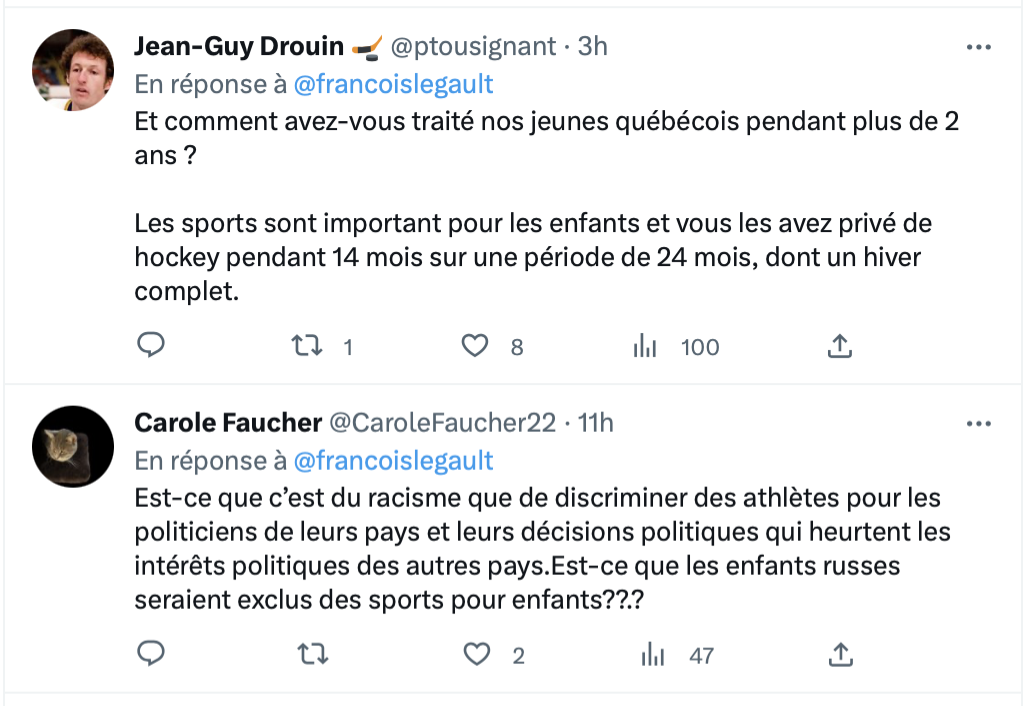Open Carole Faucher's cat avatar

(73, 446)
